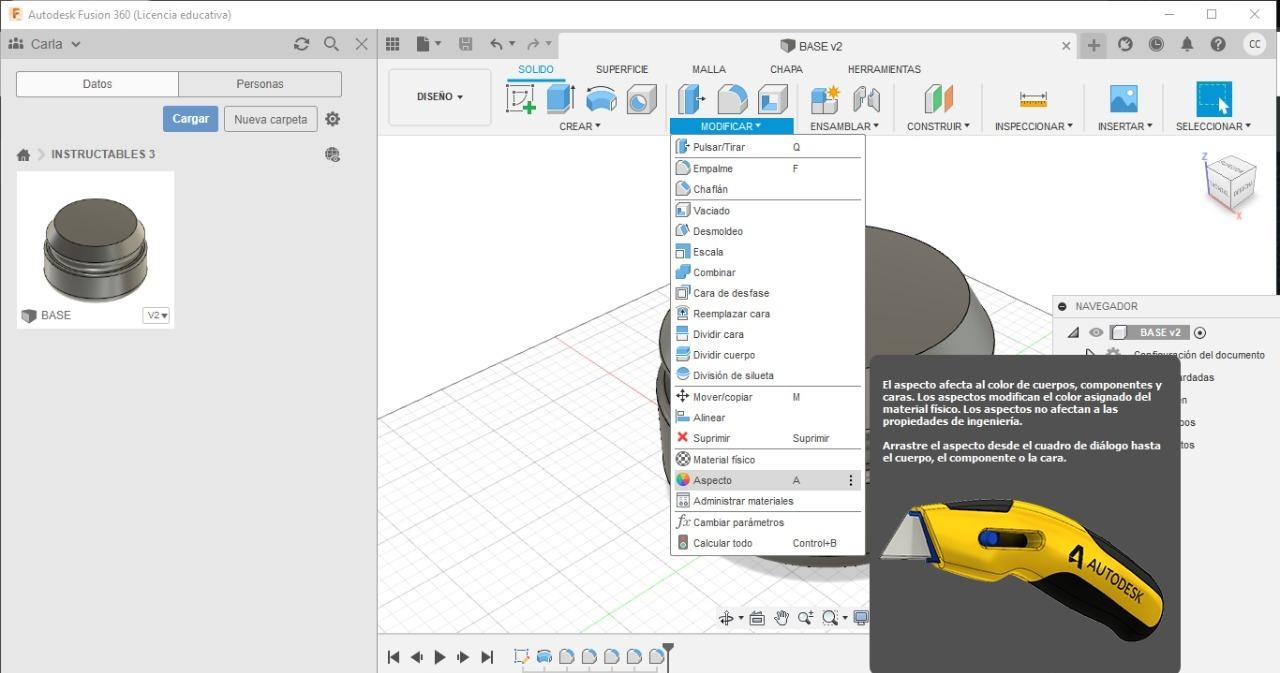This screenshot has width=1280, height=673.
Task: Open the job status clock icon
Action: click(x=1156, y=44)
